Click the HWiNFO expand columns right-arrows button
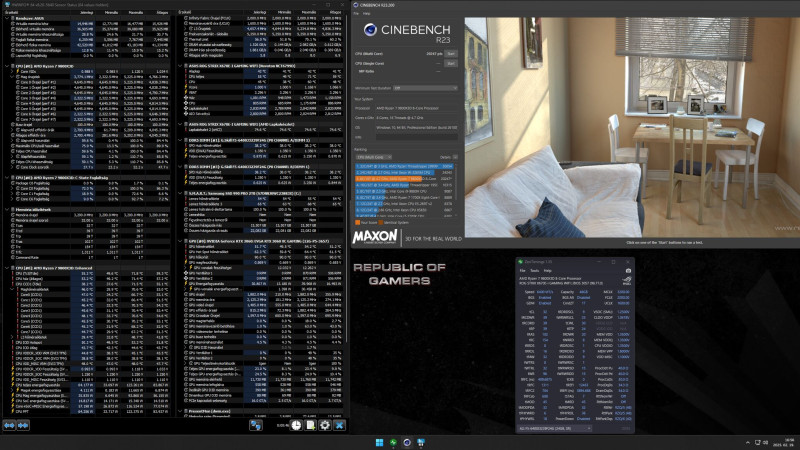The height and width of the screenshot is (450, 800). 23,425
